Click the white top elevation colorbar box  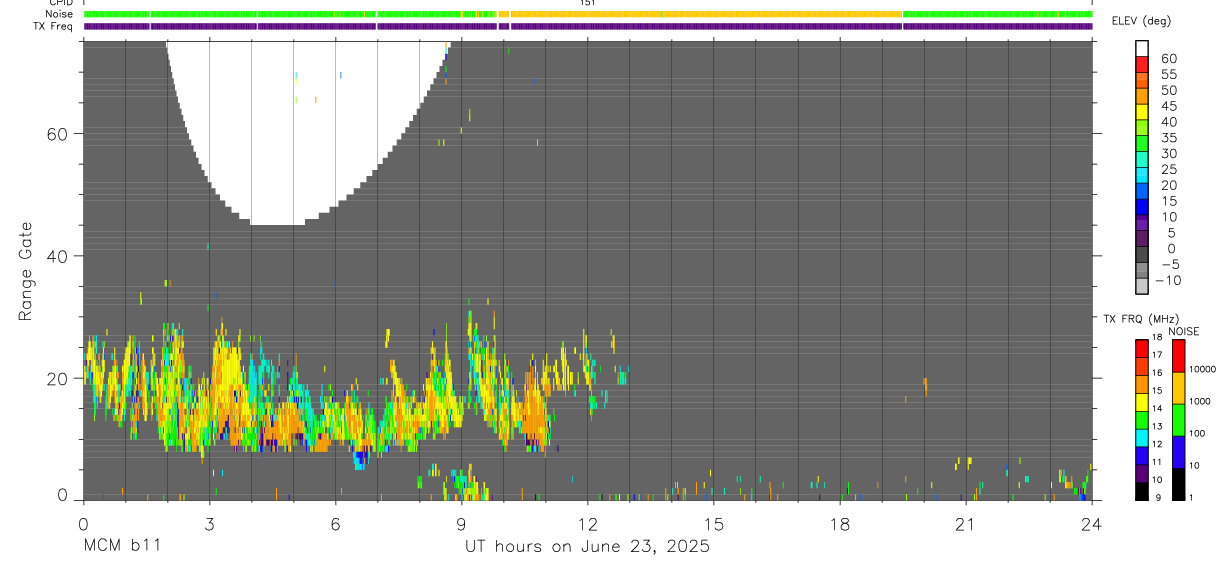pos(1141,49)
